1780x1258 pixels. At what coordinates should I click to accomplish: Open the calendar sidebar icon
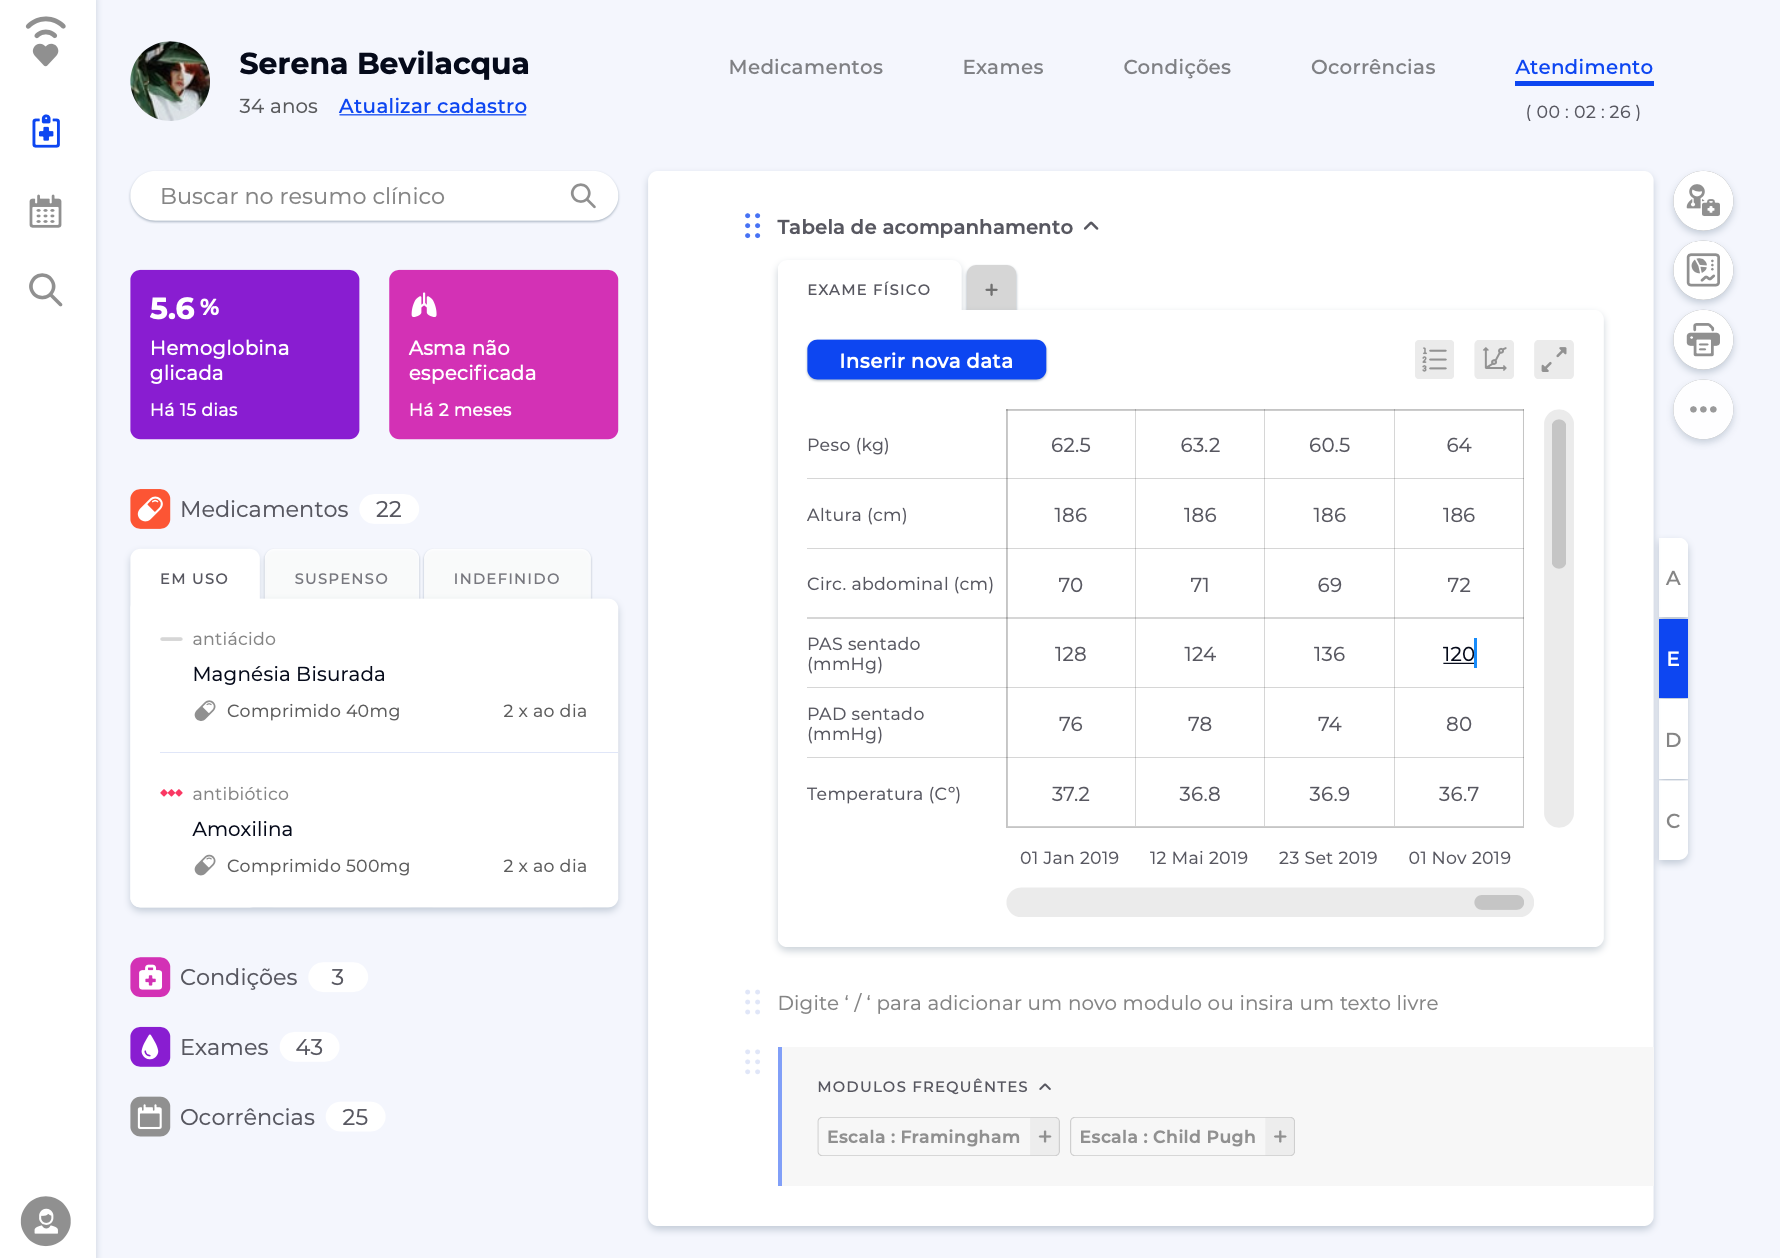(x=46, y=211)
